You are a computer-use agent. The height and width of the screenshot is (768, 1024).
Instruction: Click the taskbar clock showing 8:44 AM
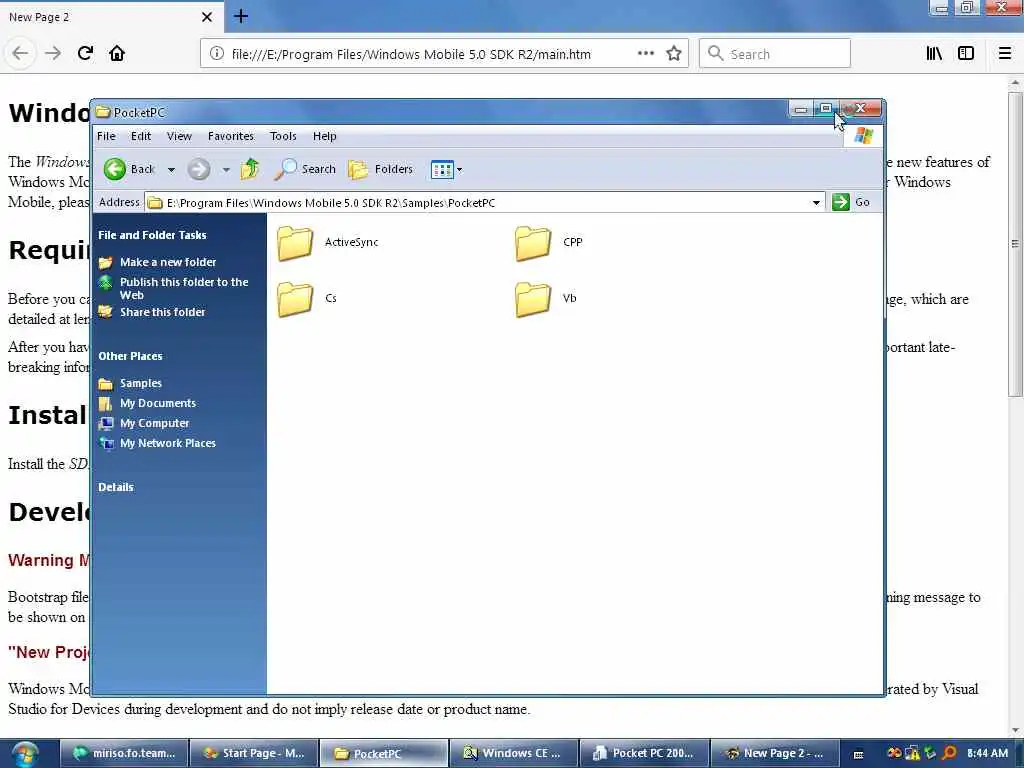pos(987,753)
